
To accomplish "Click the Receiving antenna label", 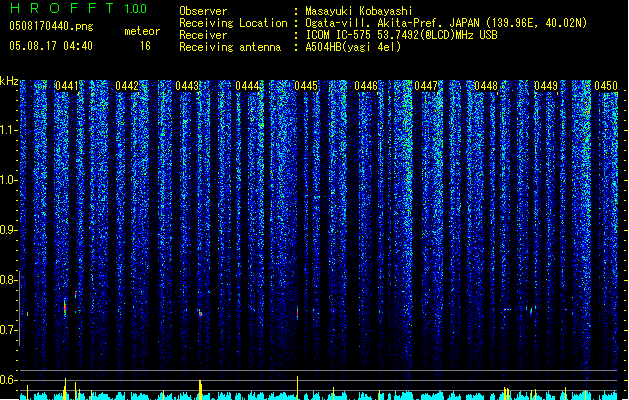I will coord(230,47).
